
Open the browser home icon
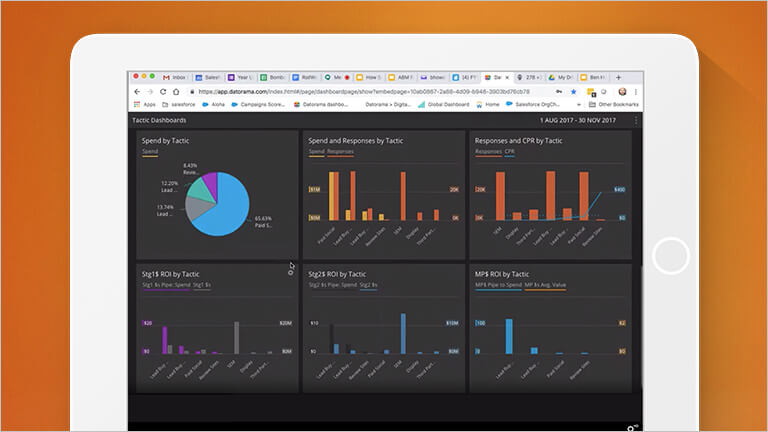[176, 92]
